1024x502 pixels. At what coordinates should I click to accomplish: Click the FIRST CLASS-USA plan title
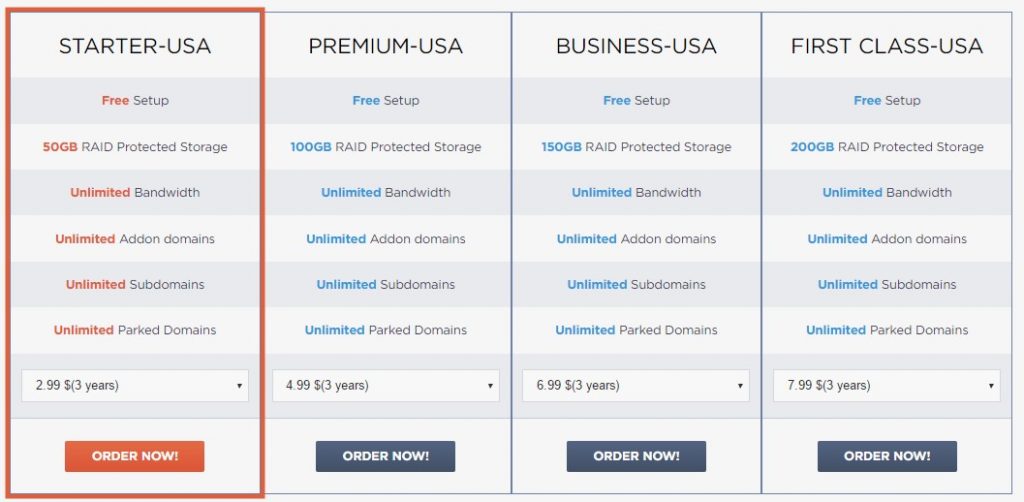887,46
